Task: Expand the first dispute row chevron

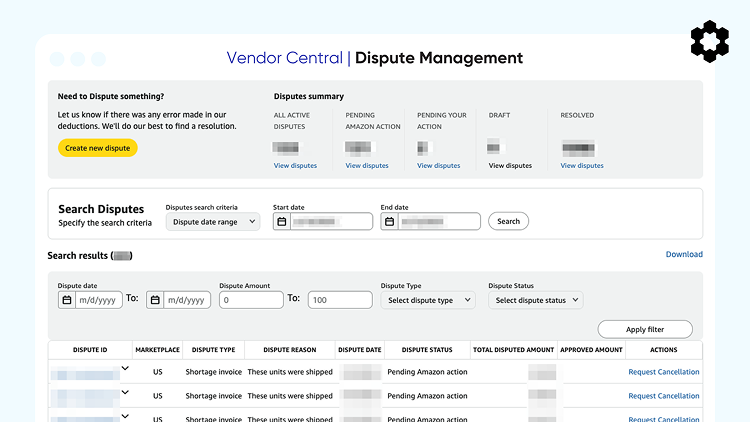Action: click(125, 368)
